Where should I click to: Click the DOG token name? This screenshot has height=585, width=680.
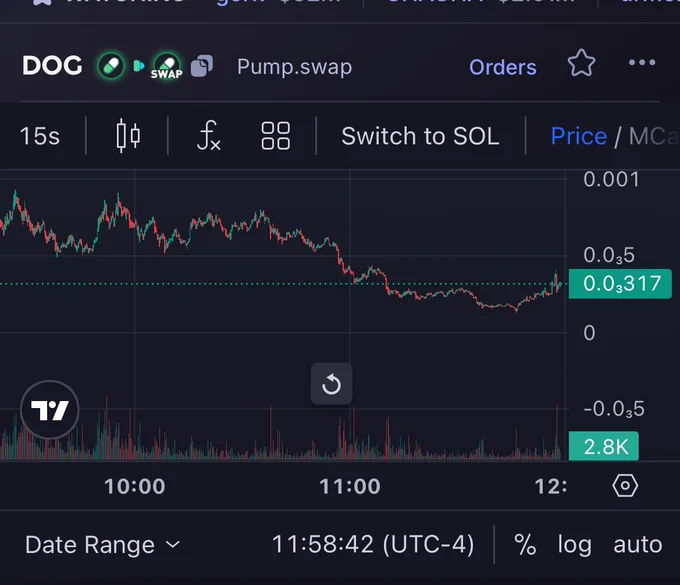click(x=52, y=66)
